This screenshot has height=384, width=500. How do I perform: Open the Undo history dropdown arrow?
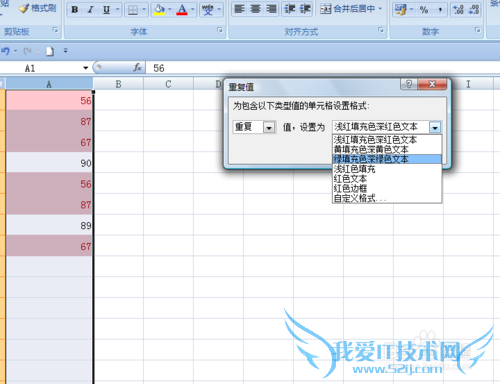(x=15, y=51)
